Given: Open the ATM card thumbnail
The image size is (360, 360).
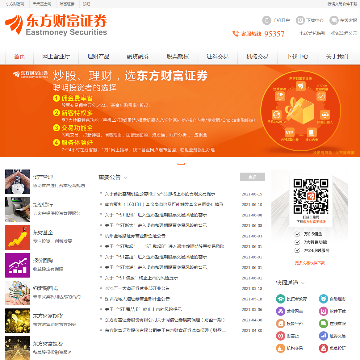Looking at the screenshot, I should click(17, 209).
